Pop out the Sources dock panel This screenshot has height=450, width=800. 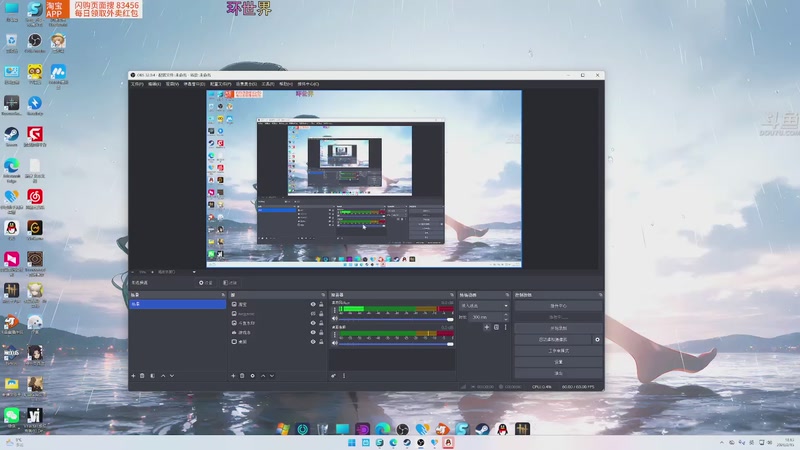point(323,295)
